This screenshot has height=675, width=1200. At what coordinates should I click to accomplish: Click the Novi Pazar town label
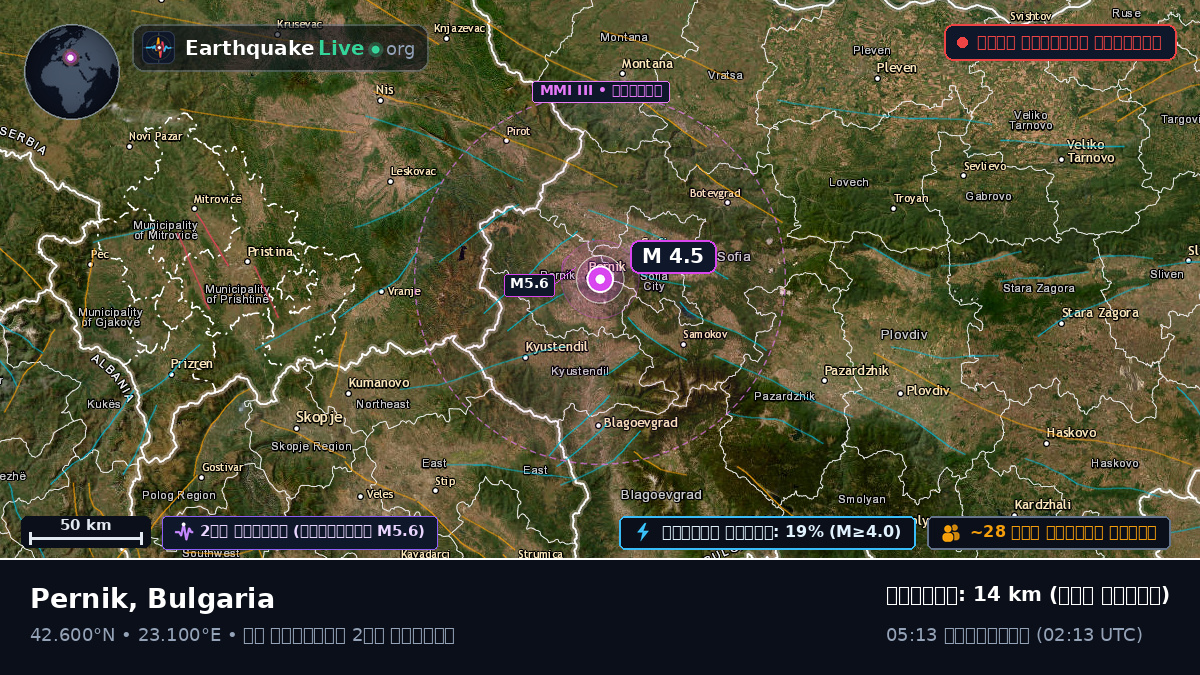(x=155, y=136)
